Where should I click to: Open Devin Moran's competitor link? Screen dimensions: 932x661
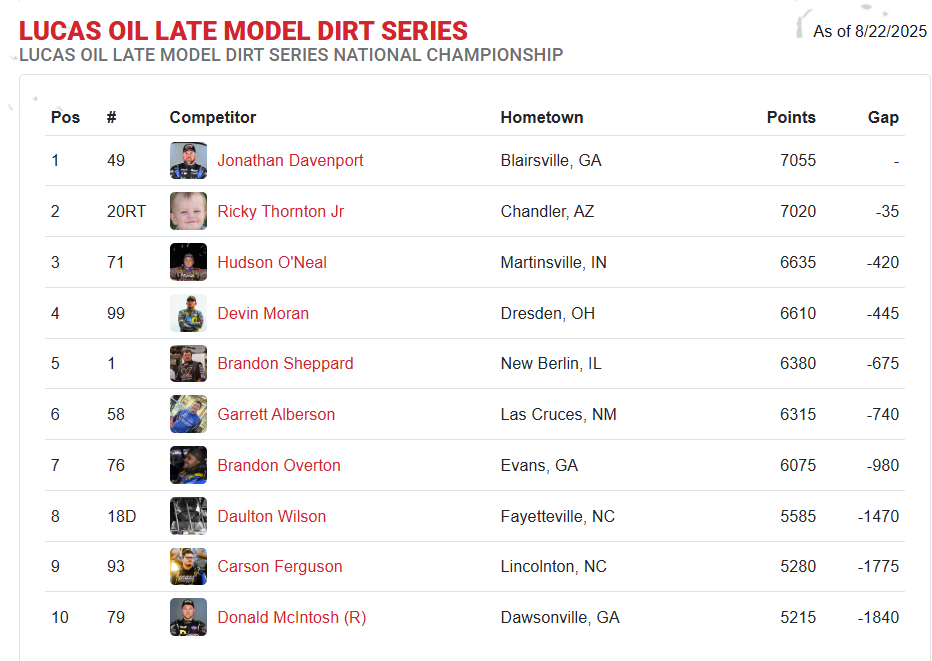click(x=263, y=313)
